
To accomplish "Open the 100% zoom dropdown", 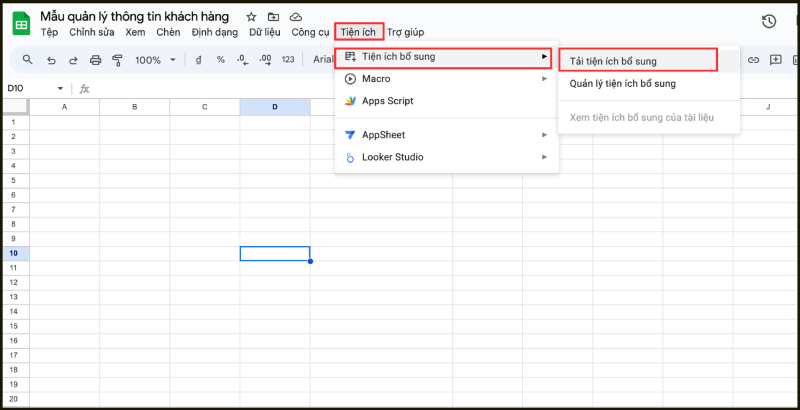I will (x=155, y=60).
